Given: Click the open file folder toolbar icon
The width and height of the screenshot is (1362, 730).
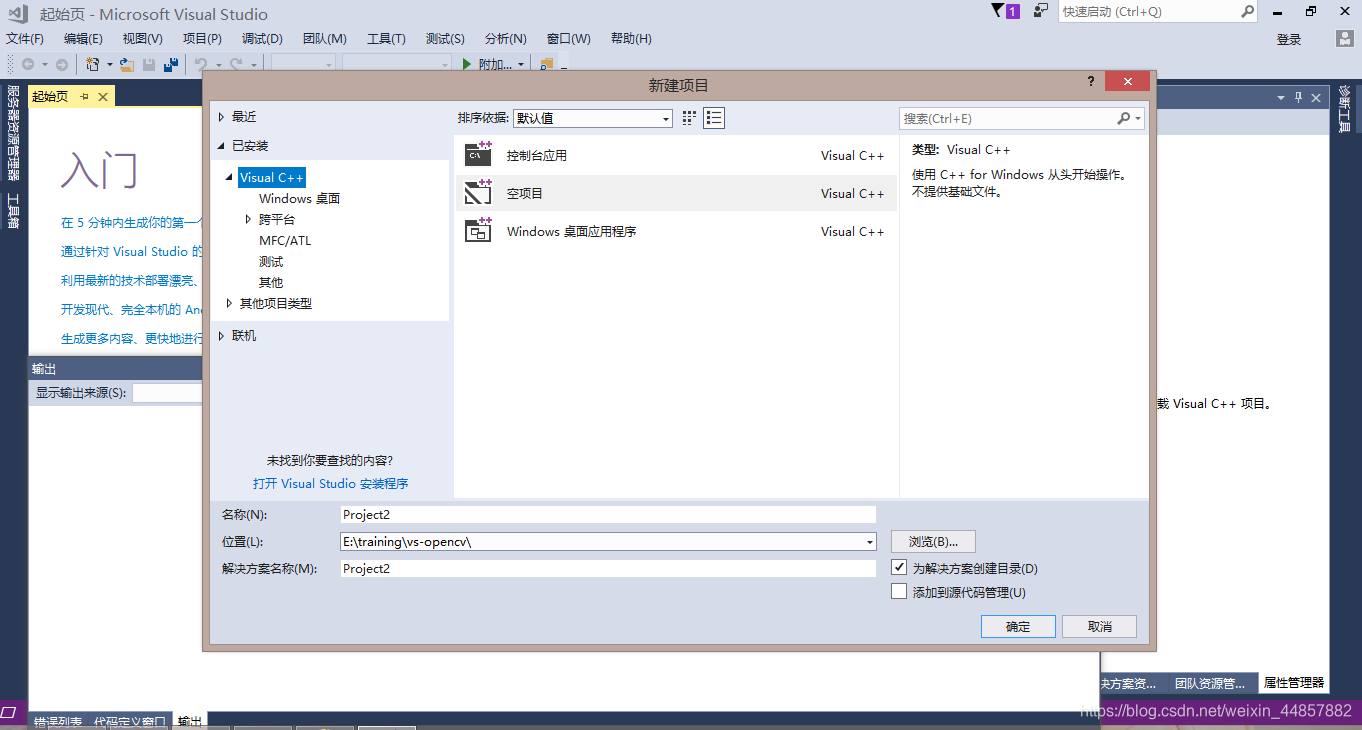Looking at the screenshot, I should click(127, 64).
